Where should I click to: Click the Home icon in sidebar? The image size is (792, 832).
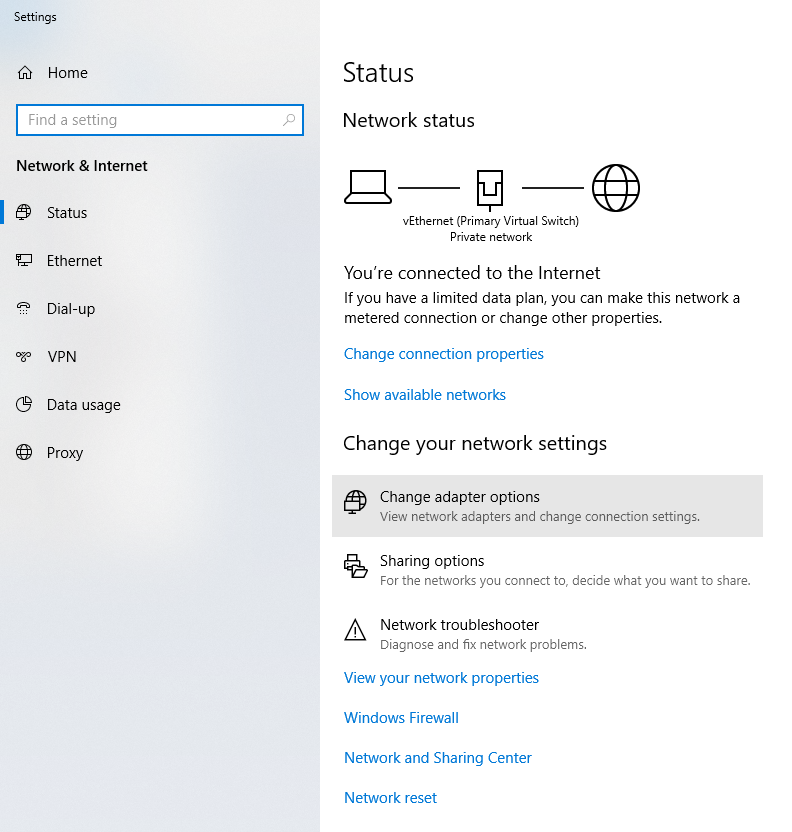[x=25, y=73]
